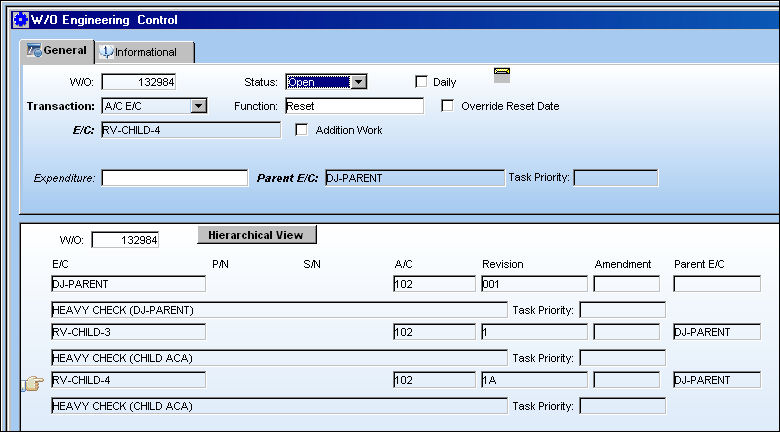Expand the Transaction A/C E/C dropdown
Screen dimensions: 780x432
[x=198, y=106]
